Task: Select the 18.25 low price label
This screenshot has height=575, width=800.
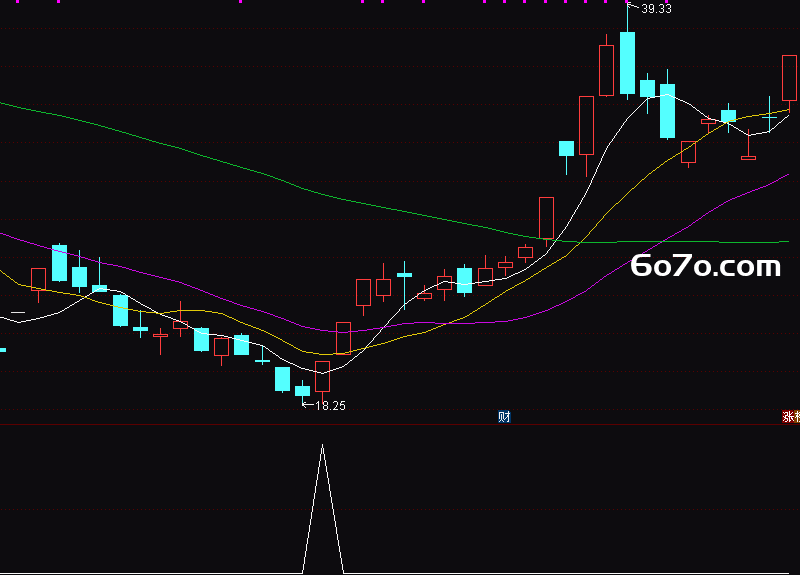Action: tap(330, 406)
